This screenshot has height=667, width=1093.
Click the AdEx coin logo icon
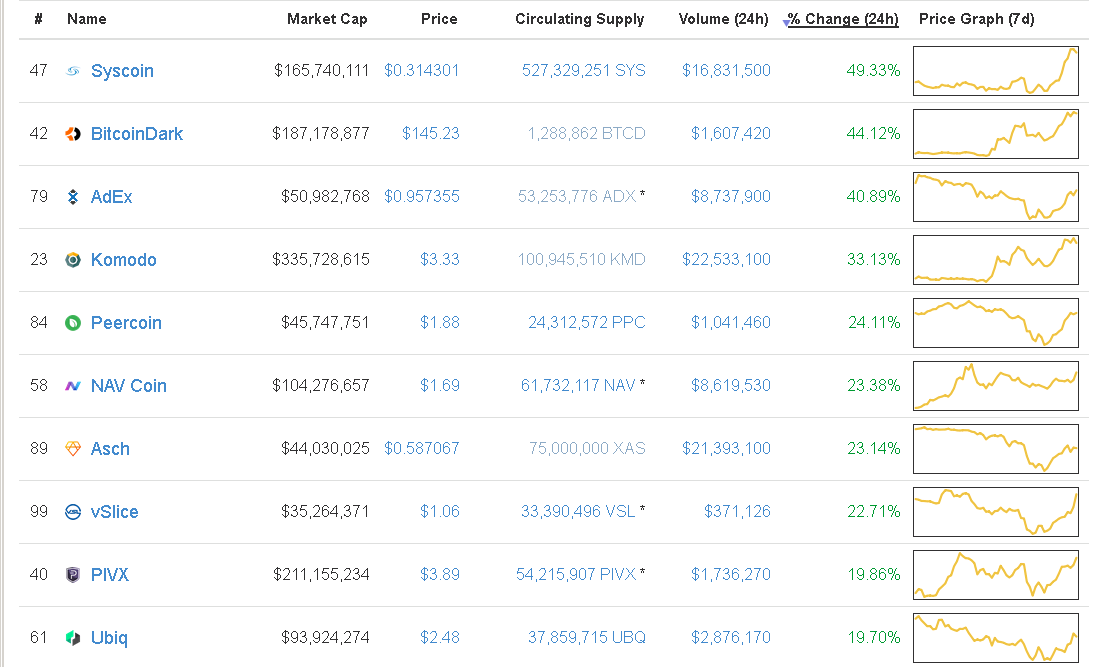72,197
